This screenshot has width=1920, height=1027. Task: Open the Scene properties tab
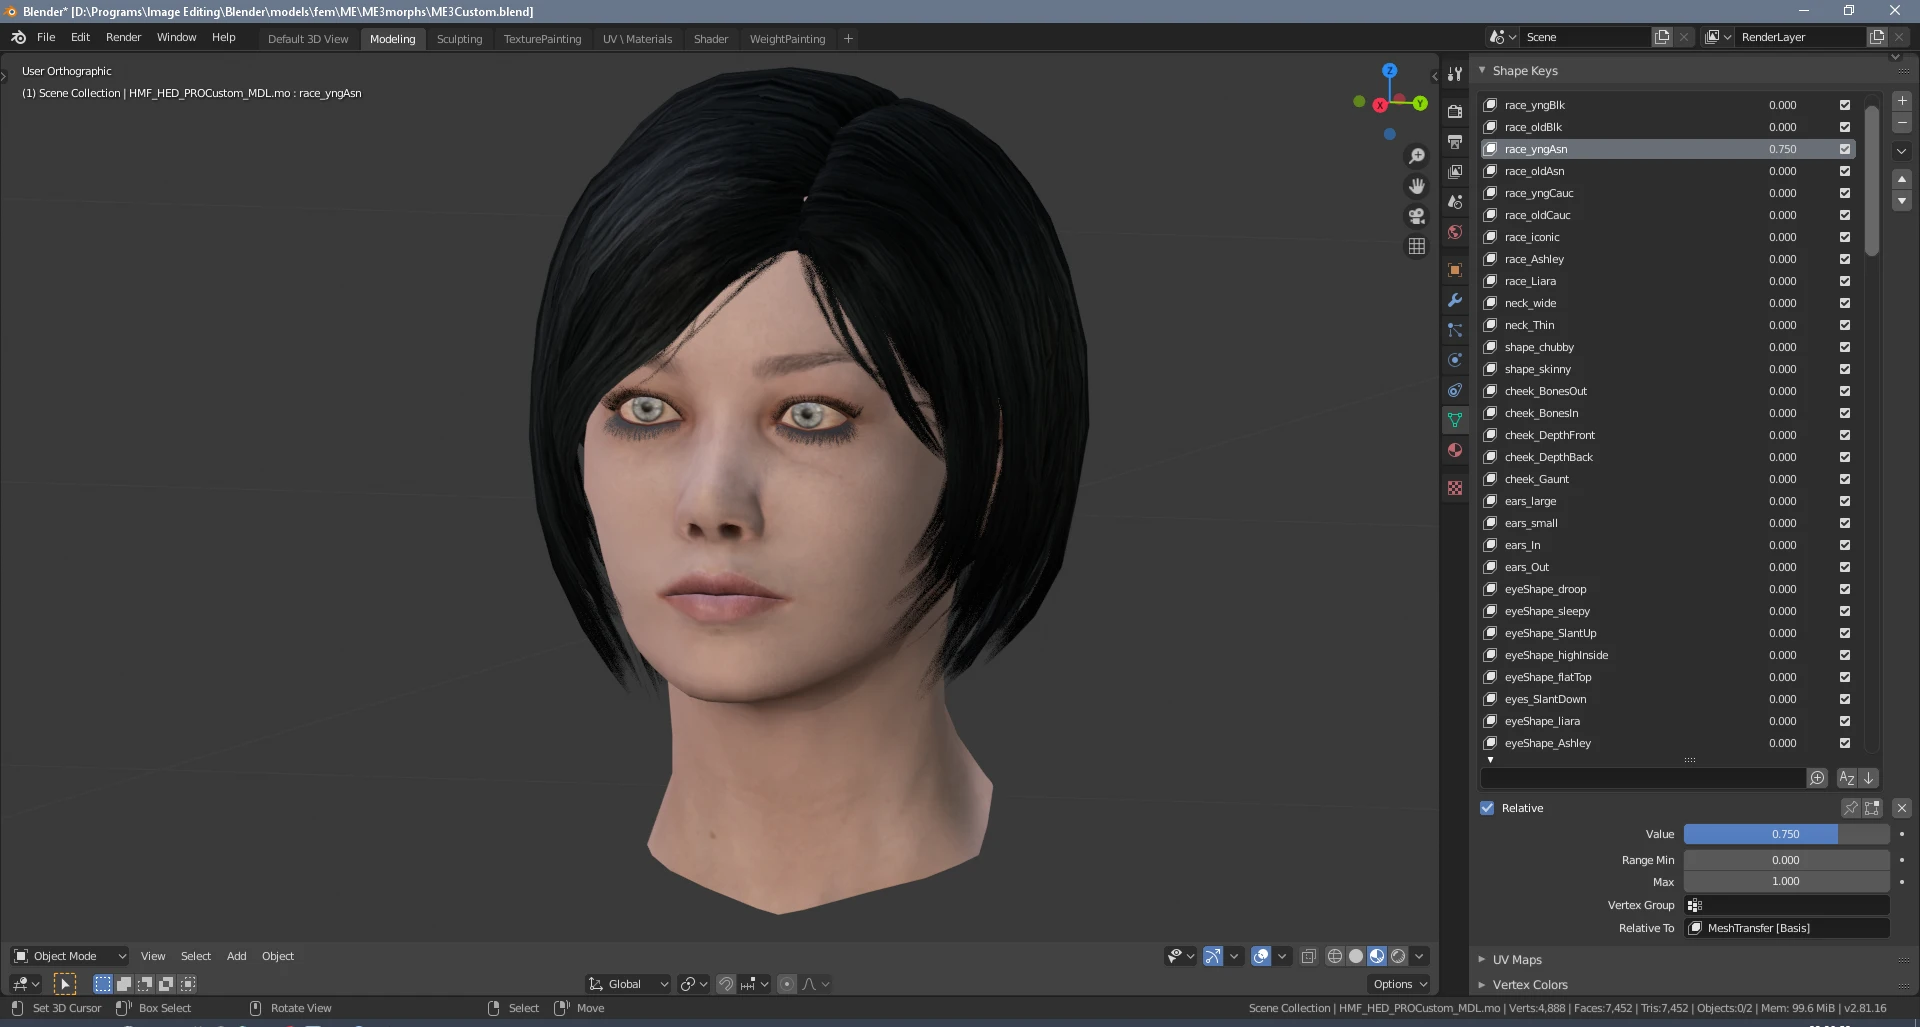click(x=1455, y=202)
